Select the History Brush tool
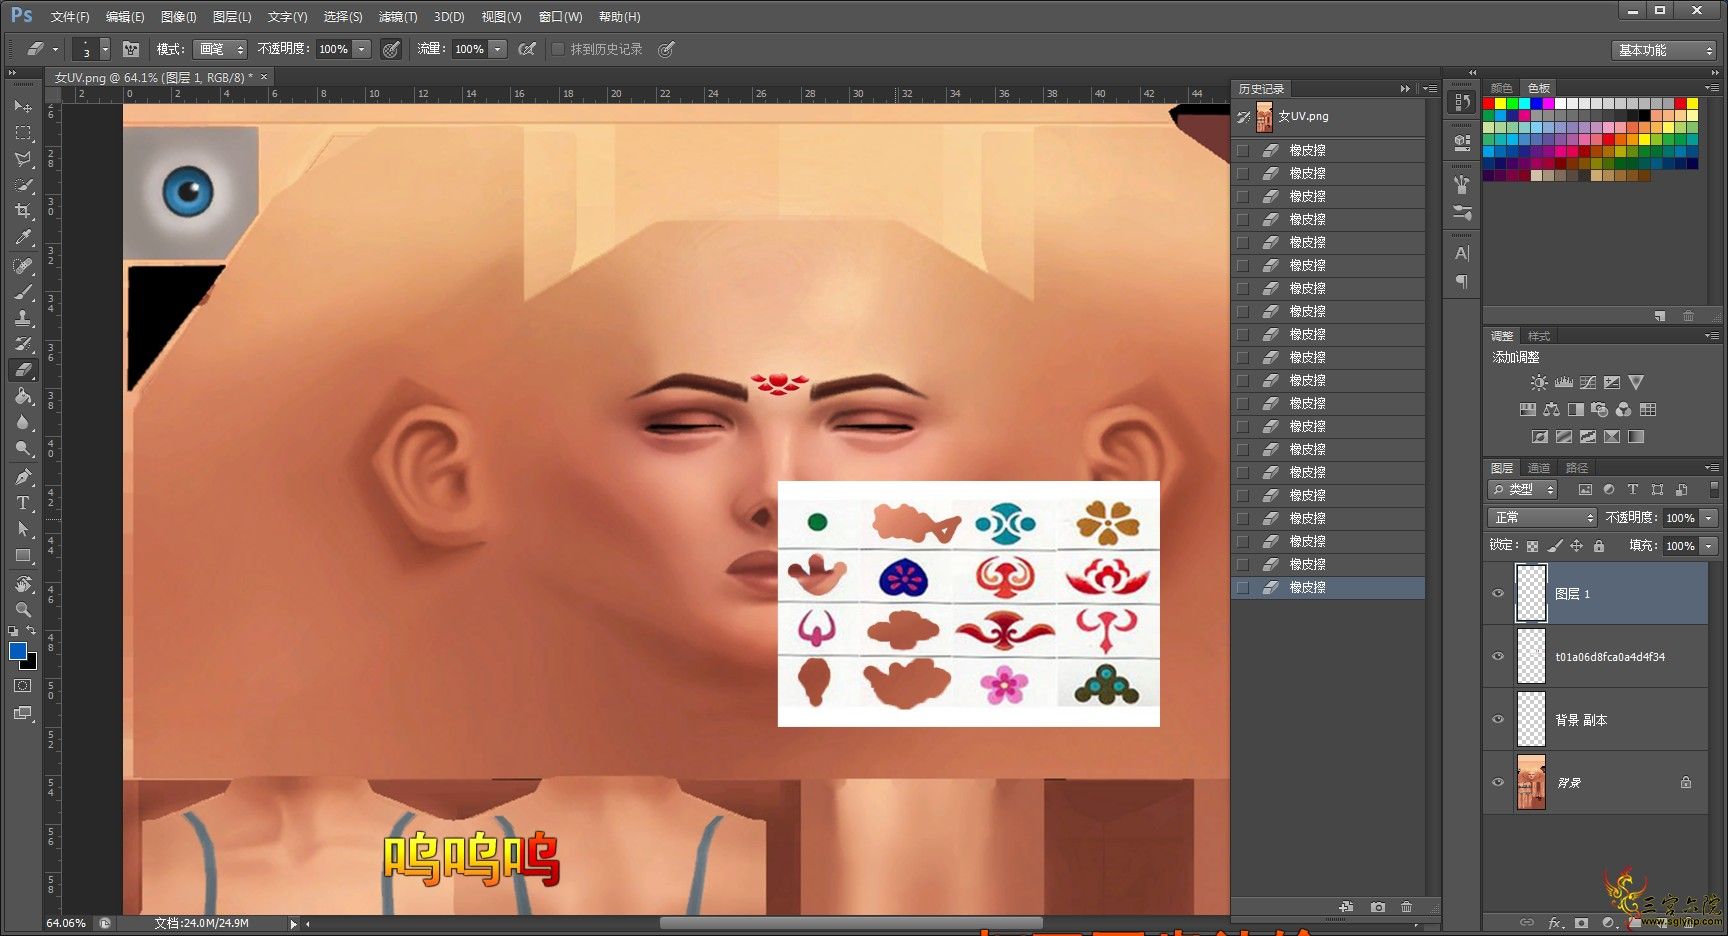1728x936 pixels. point(23,344)
